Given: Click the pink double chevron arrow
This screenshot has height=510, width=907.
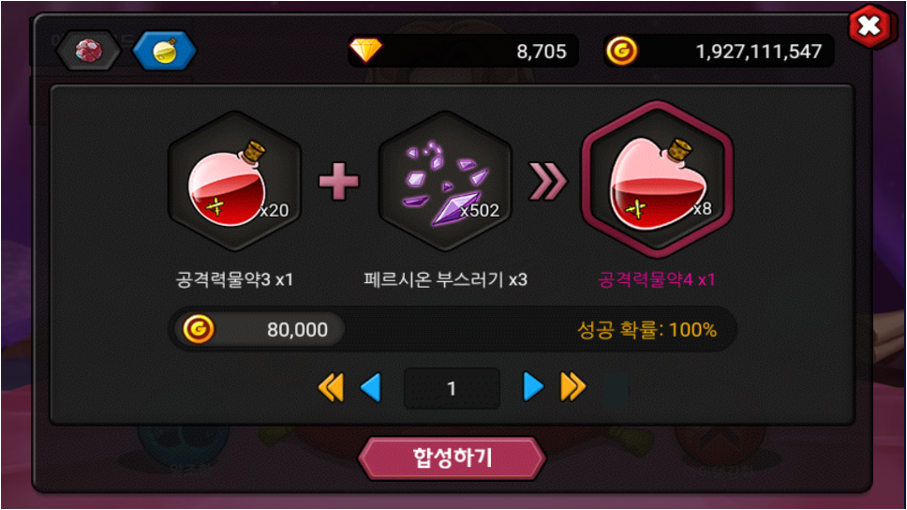Looking at the screenshot, I should [x=548, y=182].
